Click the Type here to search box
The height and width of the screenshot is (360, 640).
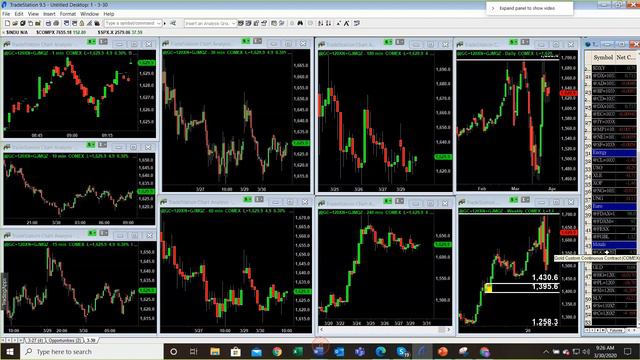coord(92,351)
